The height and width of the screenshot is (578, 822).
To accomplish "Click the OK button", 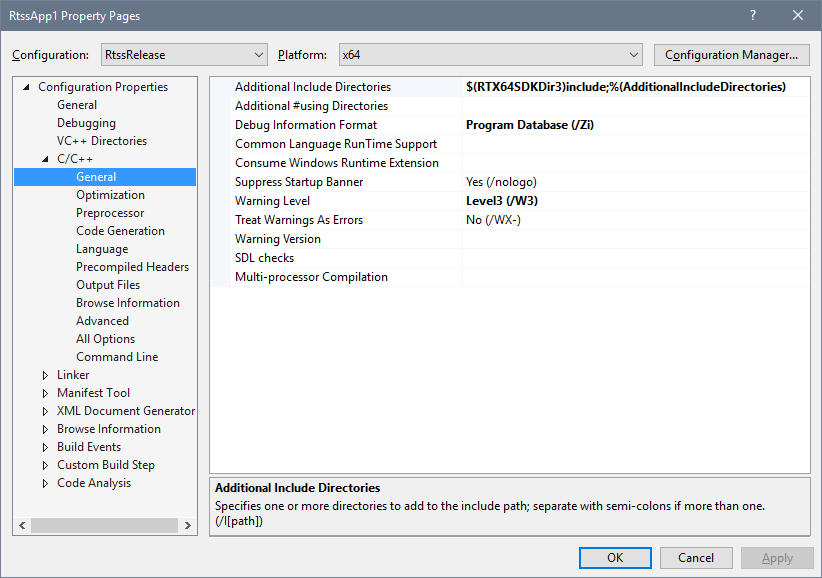I will pyautogui.click(x=614, y=557).
